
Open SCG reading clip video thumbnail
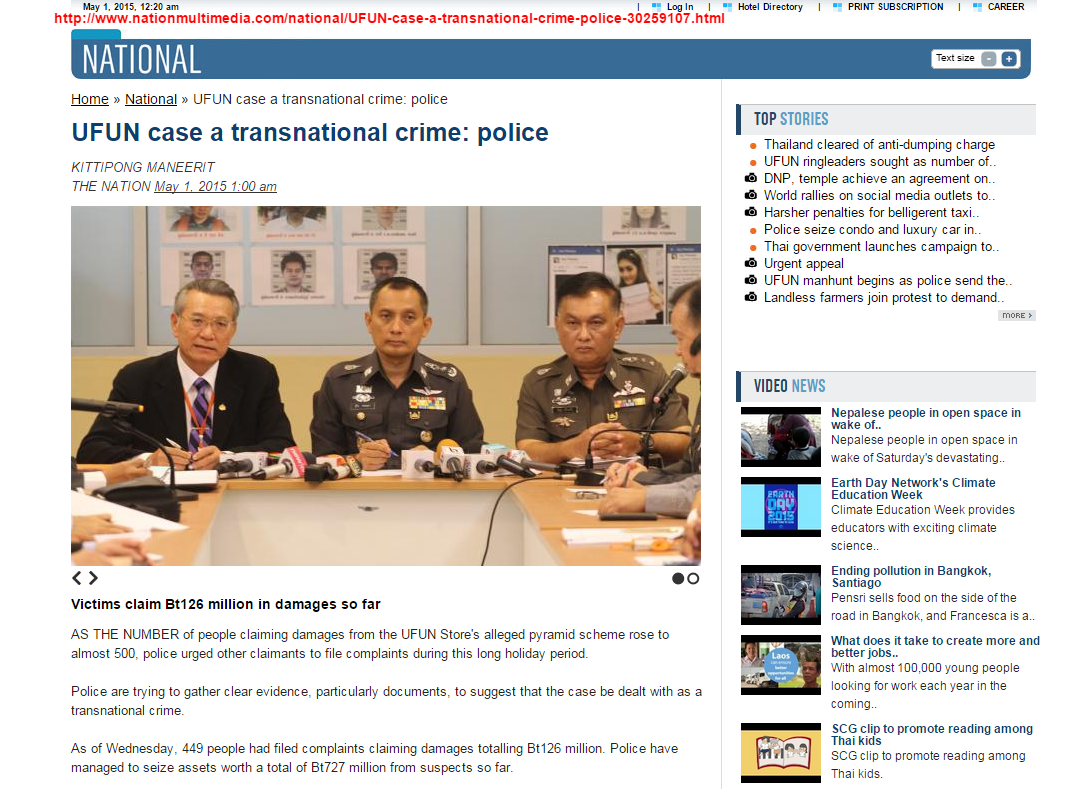[781, 753]
